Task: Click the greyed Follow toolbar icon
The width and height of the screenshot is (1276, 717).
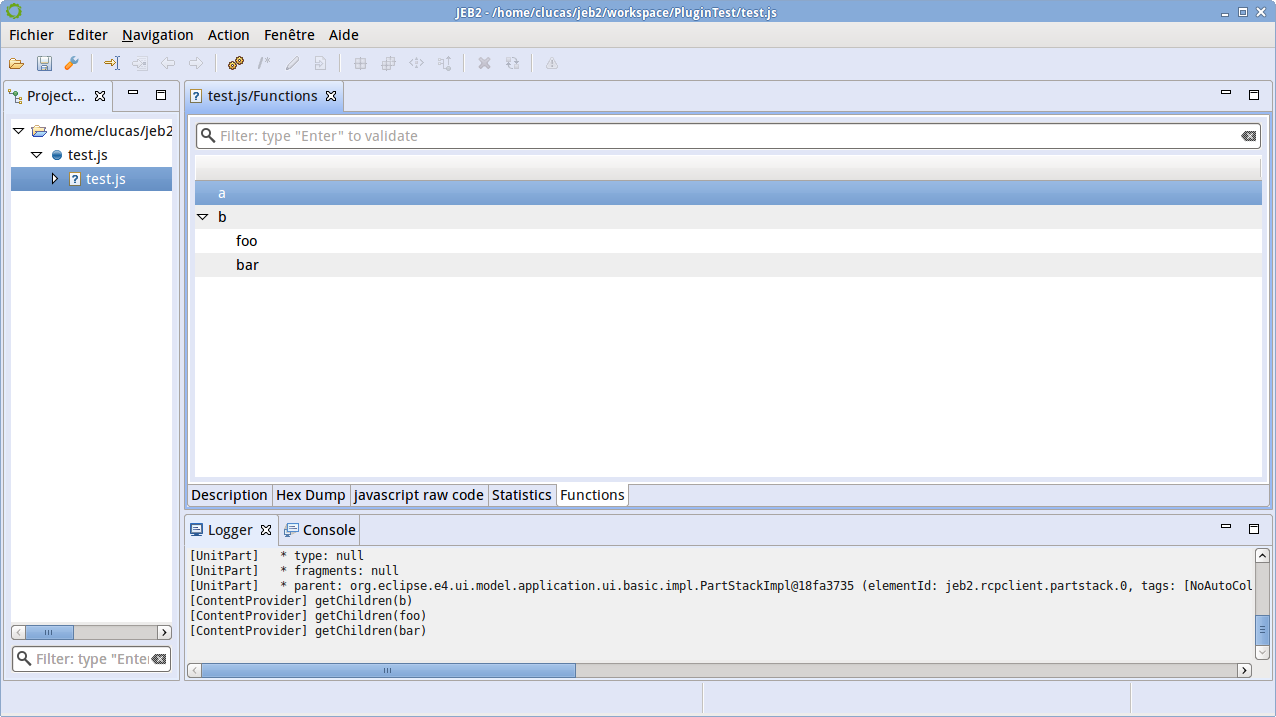Action: [x=140, y=63]
